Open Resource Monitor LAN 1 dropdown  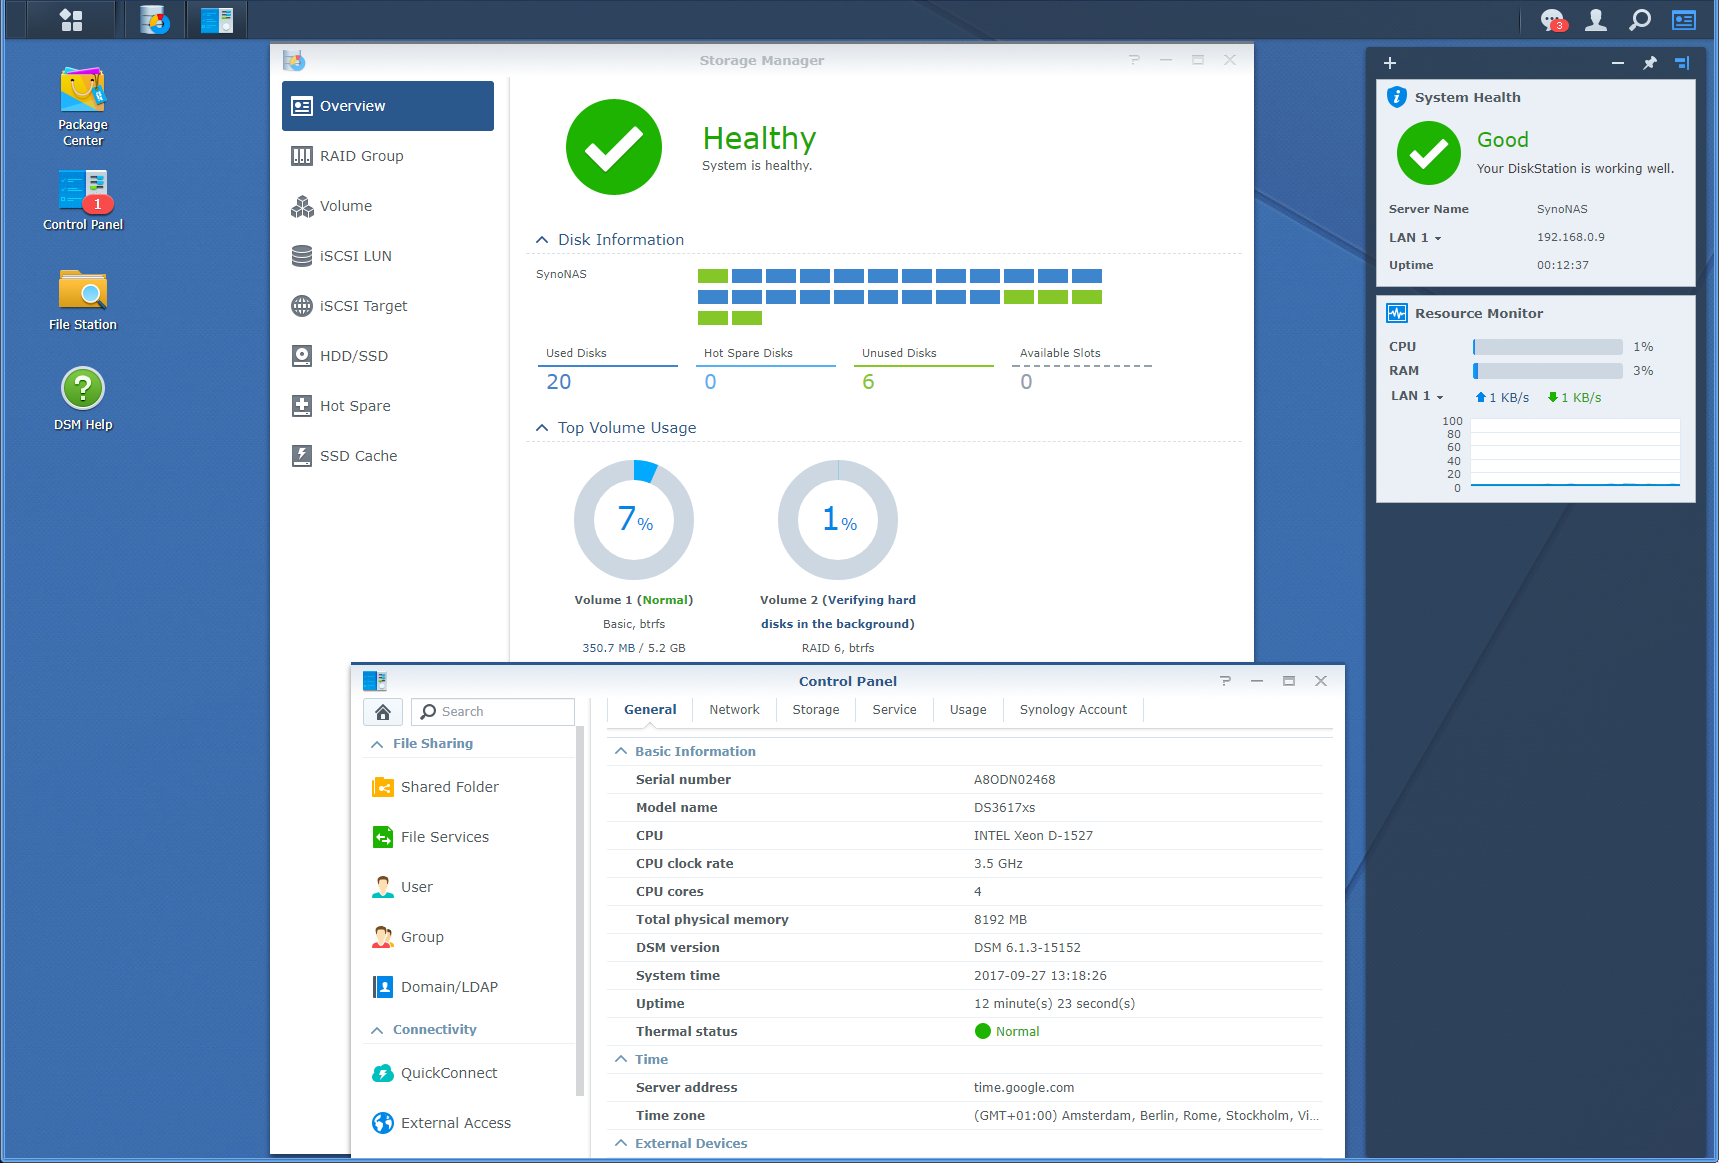[1417, 396]
